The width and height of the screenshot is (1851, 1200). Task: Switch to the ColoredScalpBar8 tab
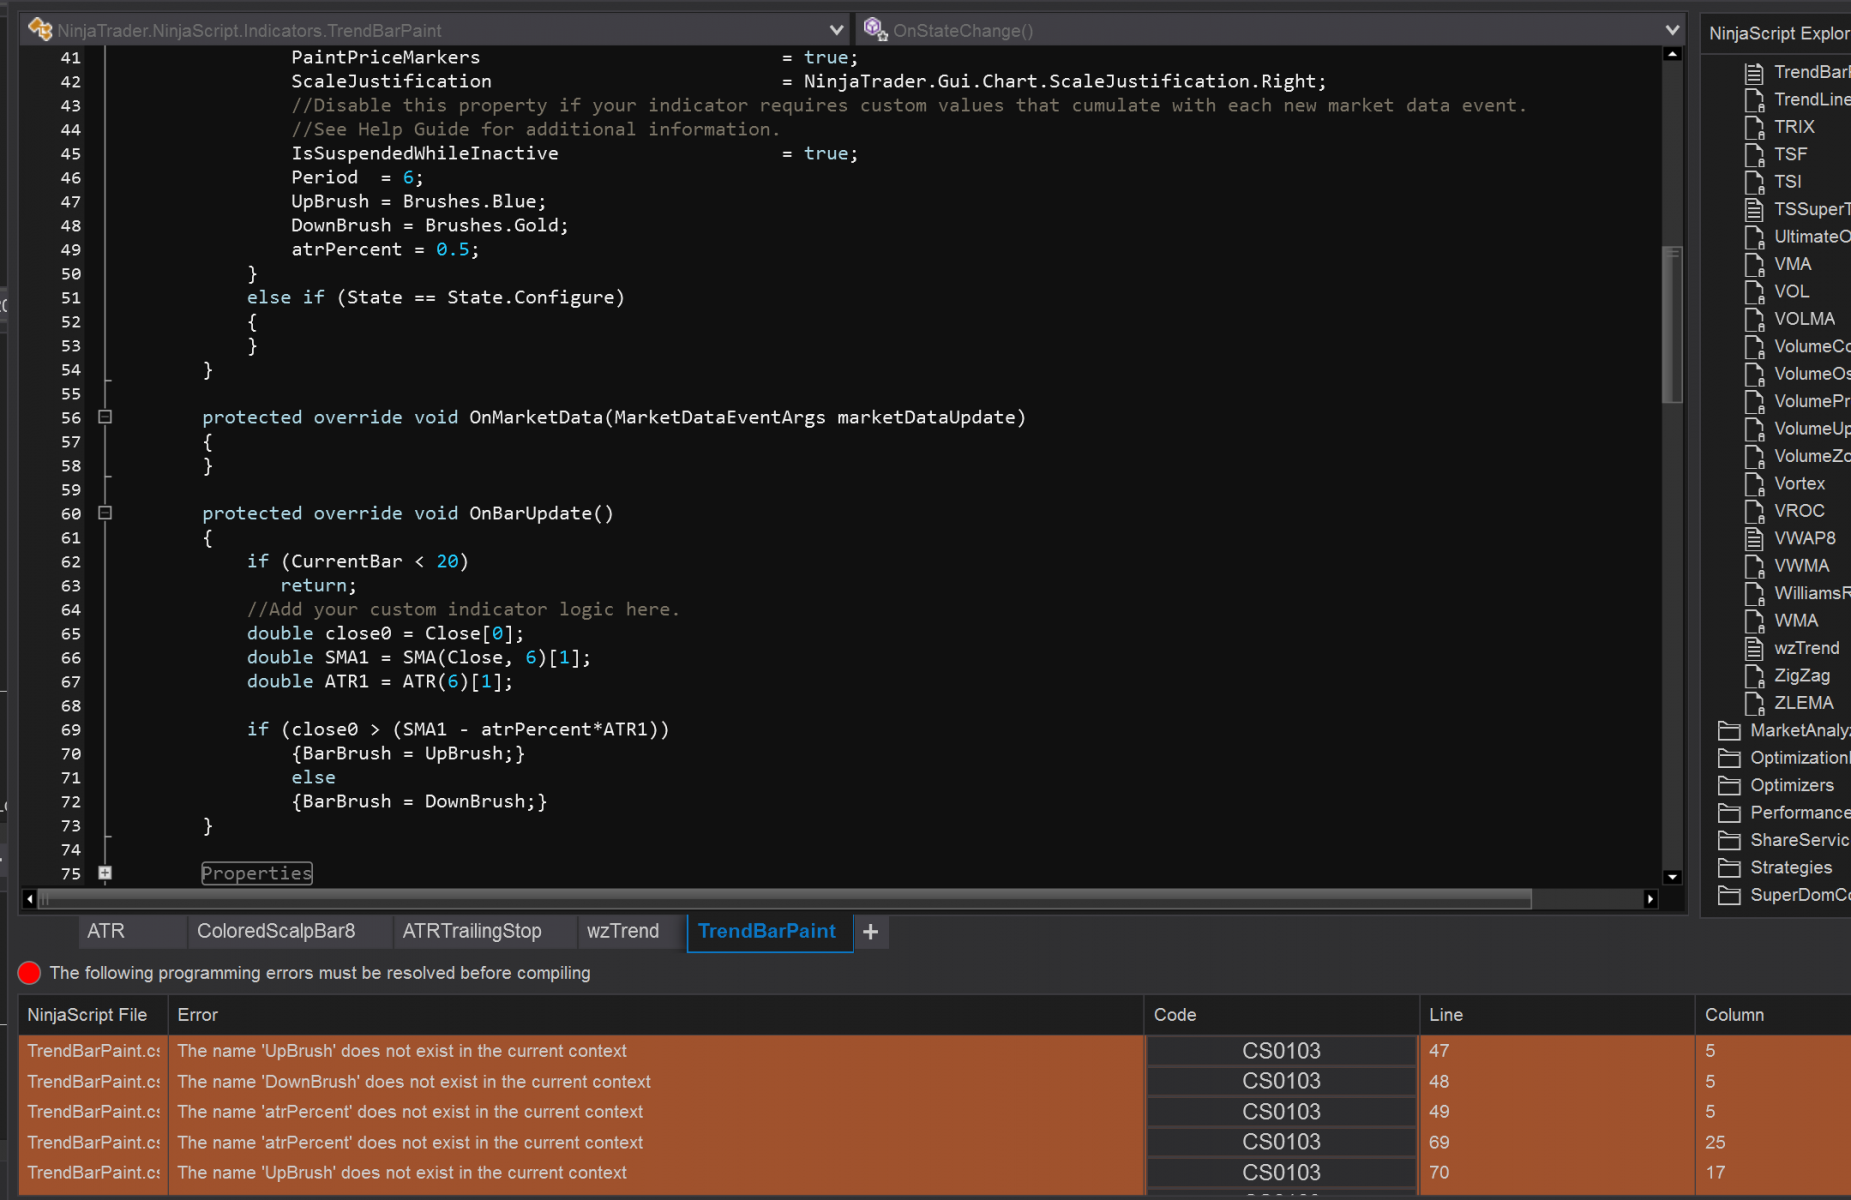[276, 932]
